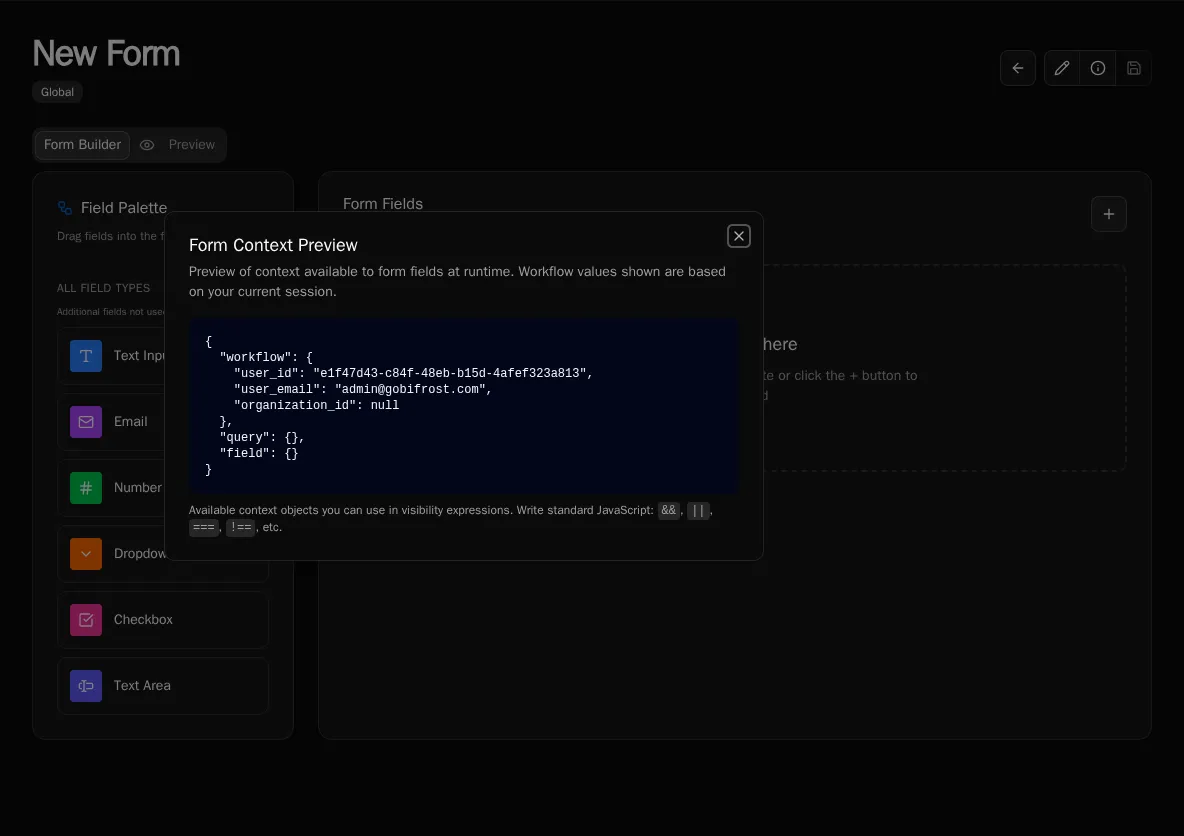Screen dimensions: 1184x836
Task: Click the Text Area palette label
Action: pyautogui.click(x=142, y=685)
